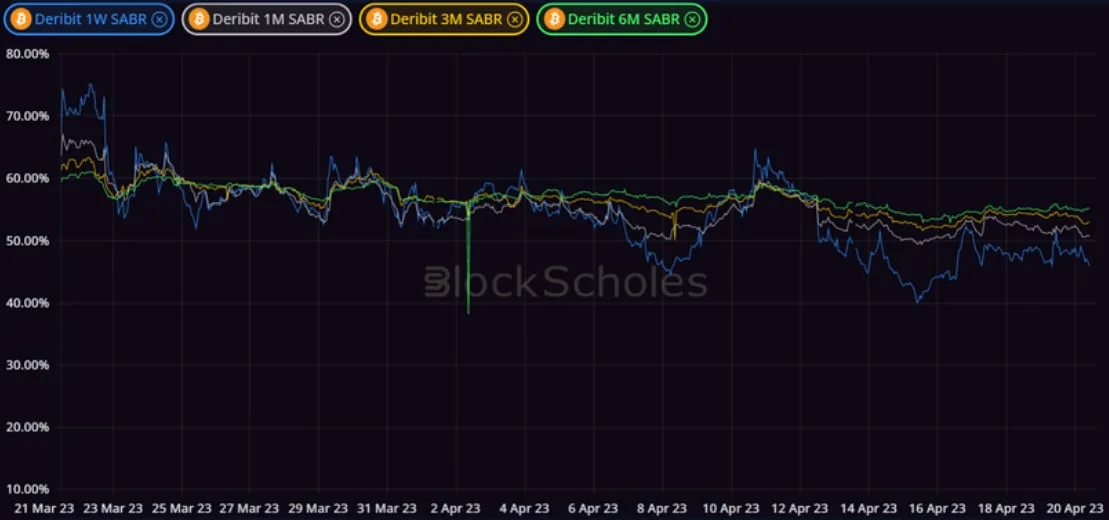The height and width of the screenshot is (520, 1109).
Task: Click the 18 Apr 23 date label
Action: pos(1005,508)
